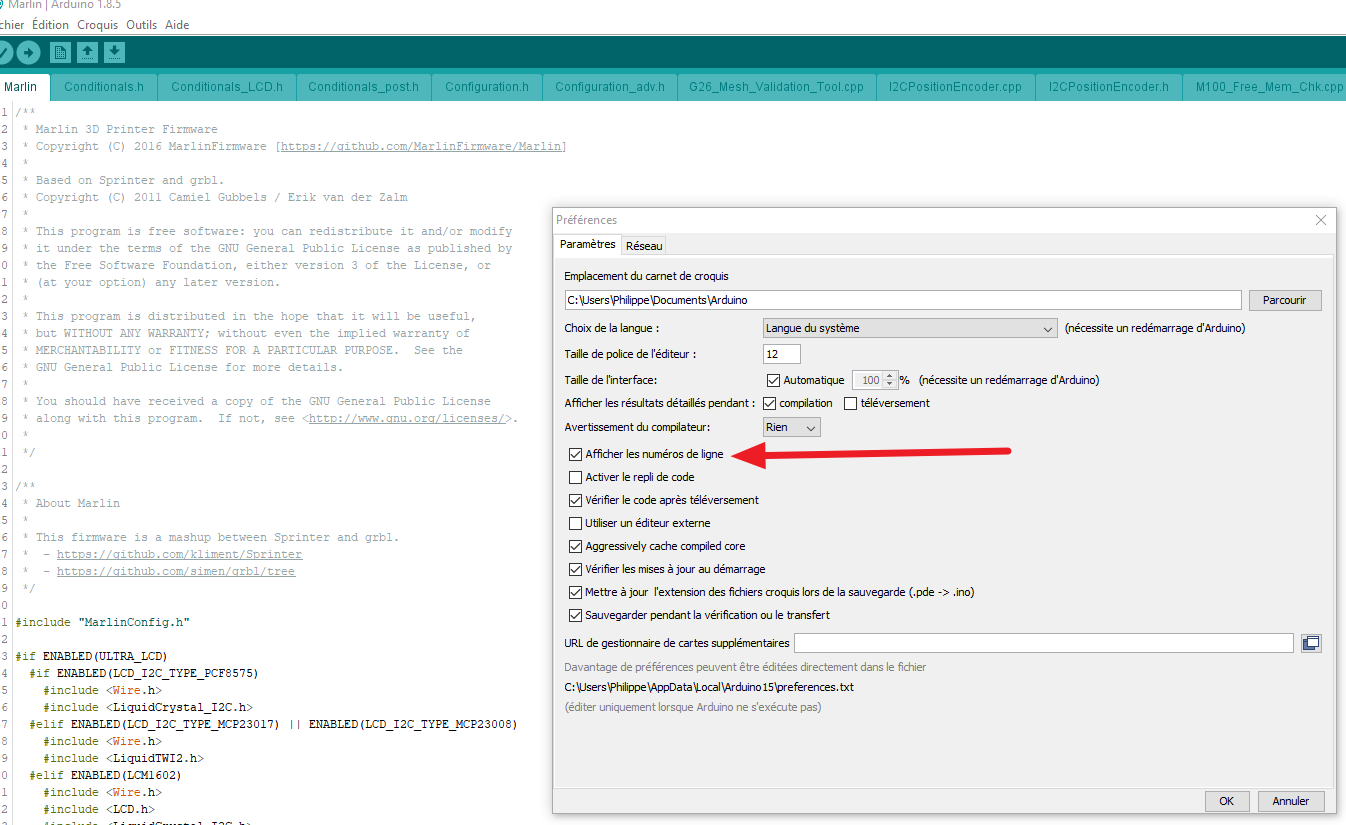The image size is (1346, 825).
Task: Click the gnu.org/licenses link in code
Action: [408, 419]
